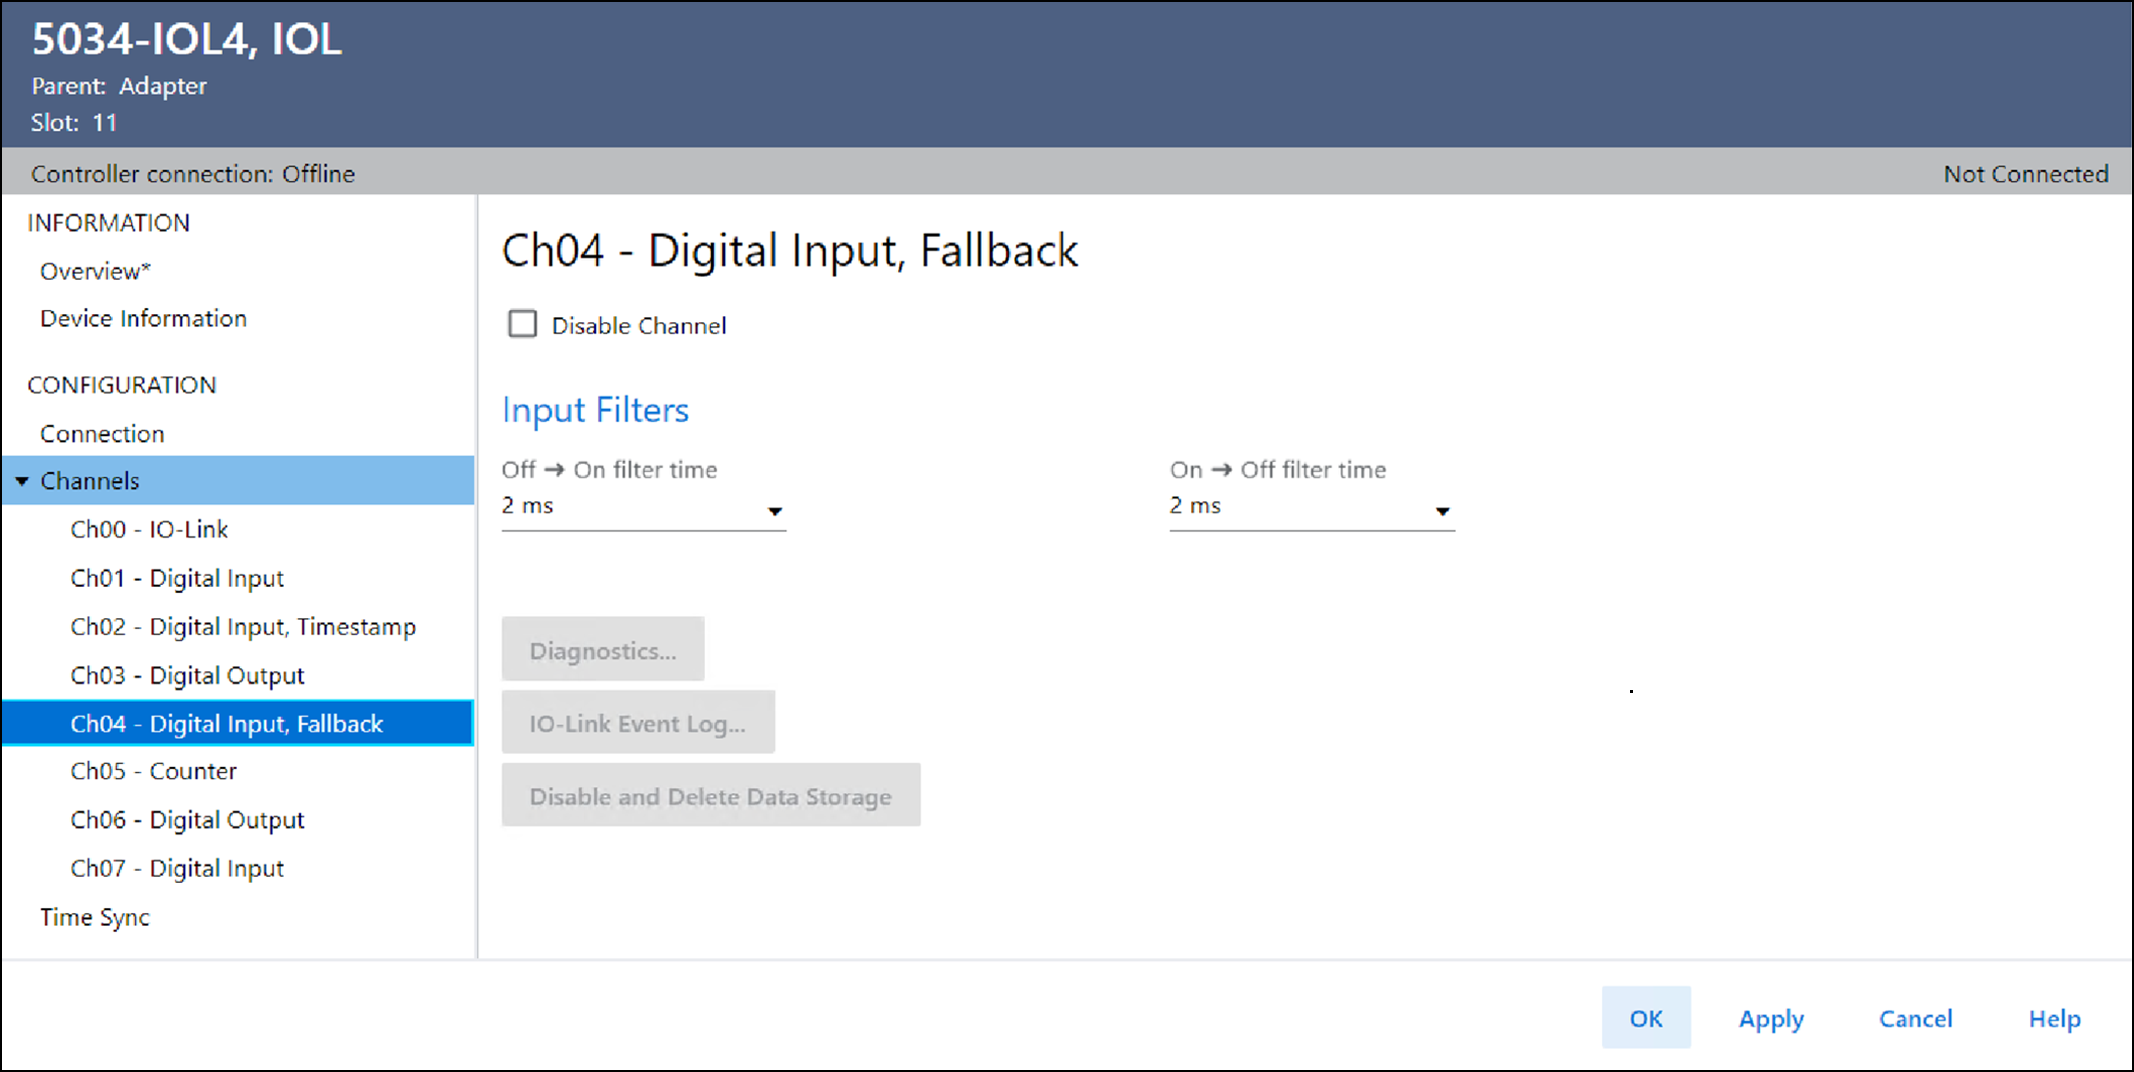Apply the configuration changes
The width and height of the screenshot is (2134, 1072).
[1770, 1018]
